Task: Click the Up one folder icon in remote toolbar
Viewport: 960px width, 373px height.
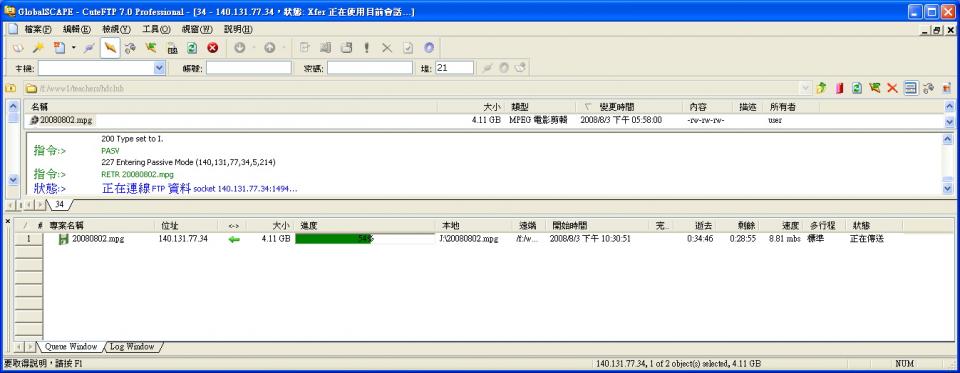Action: click(822, 88)
